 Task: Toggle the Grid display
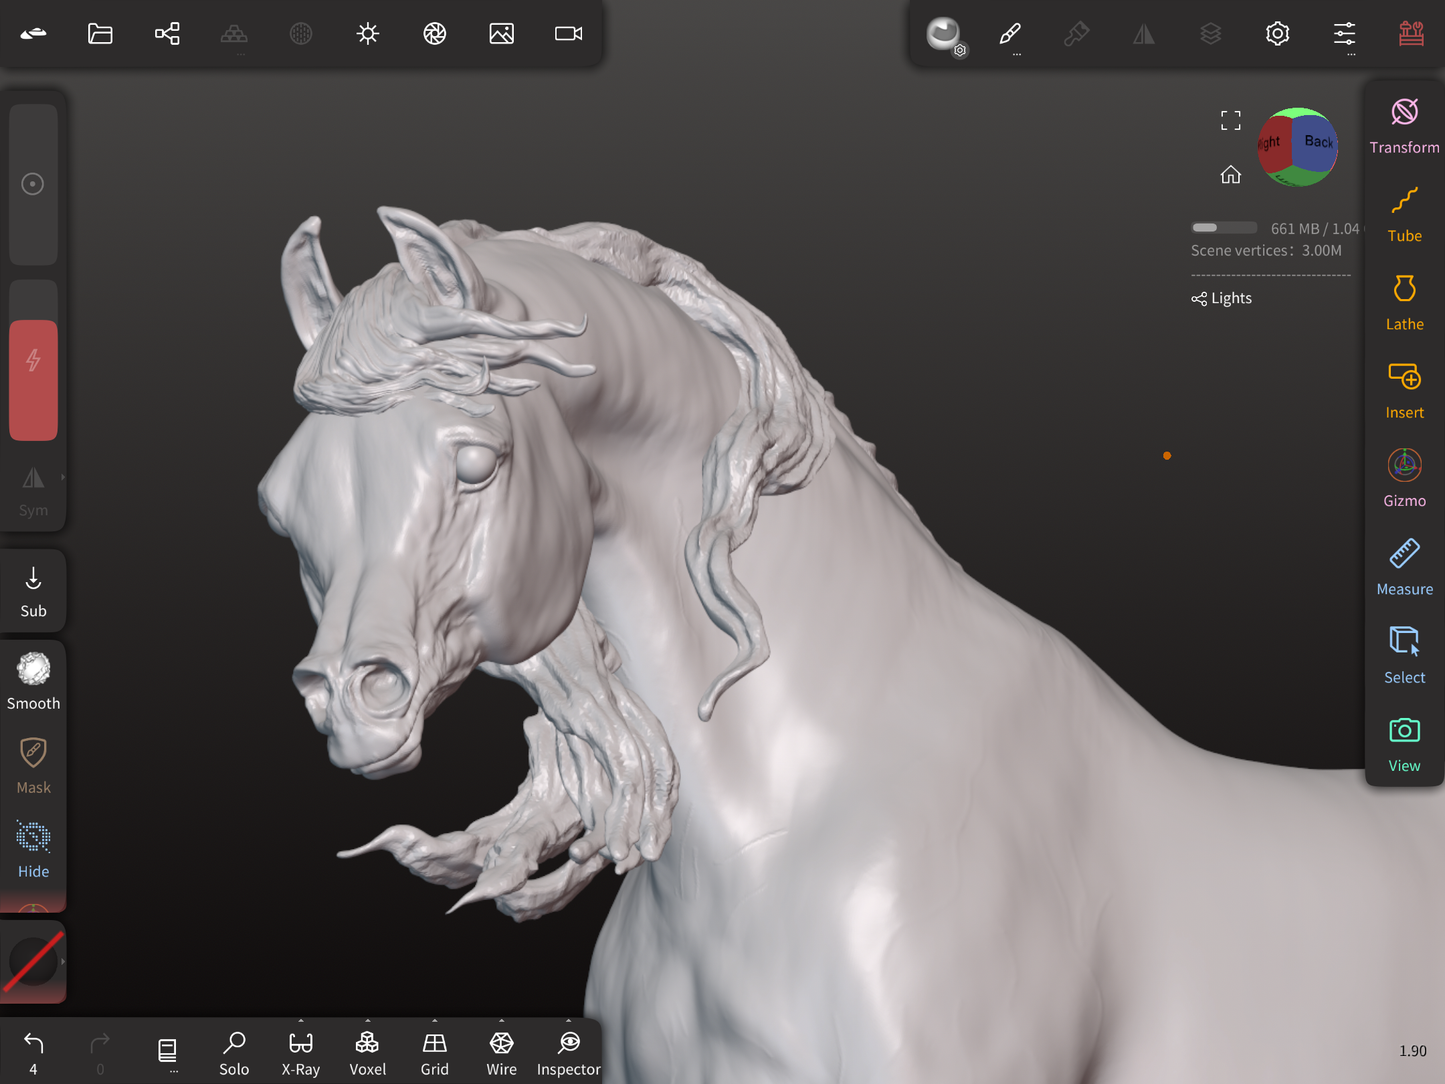click(x=434, y=1054)
